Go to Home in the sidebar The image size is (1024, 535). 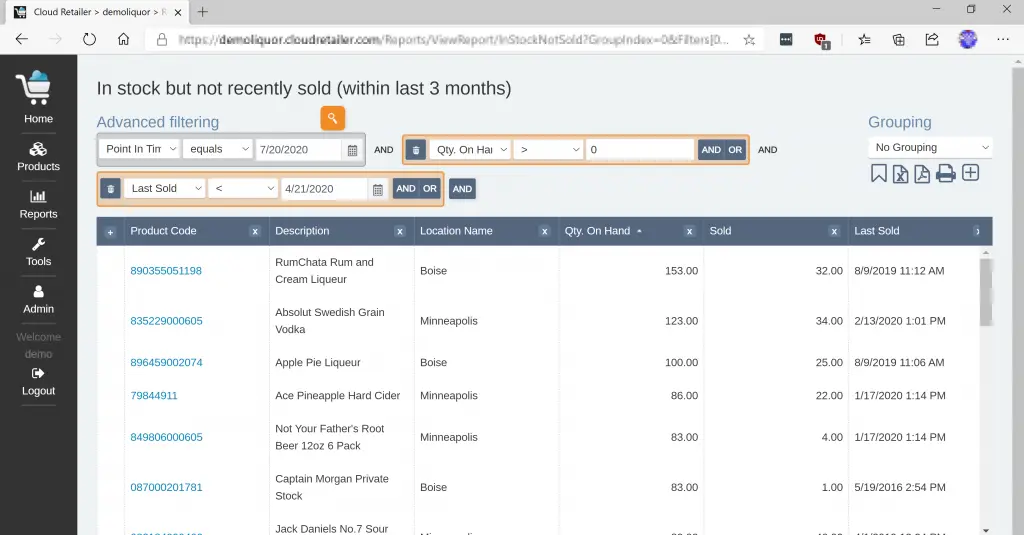(x=38, y=97)
